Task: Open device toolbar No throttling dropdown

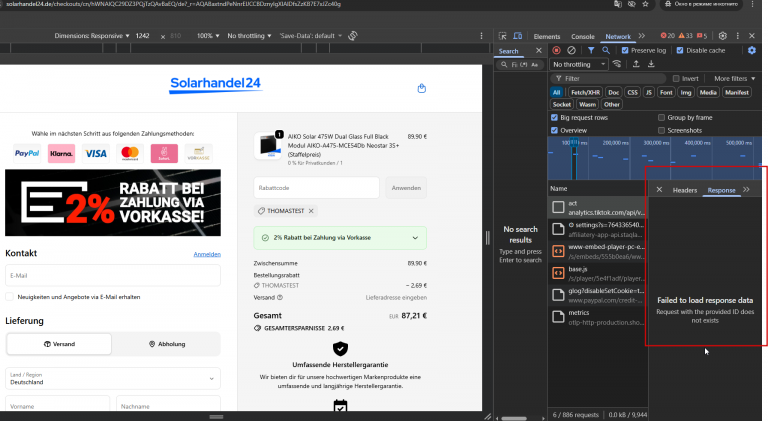Action: pyautogui.click(x=249, y=36)
